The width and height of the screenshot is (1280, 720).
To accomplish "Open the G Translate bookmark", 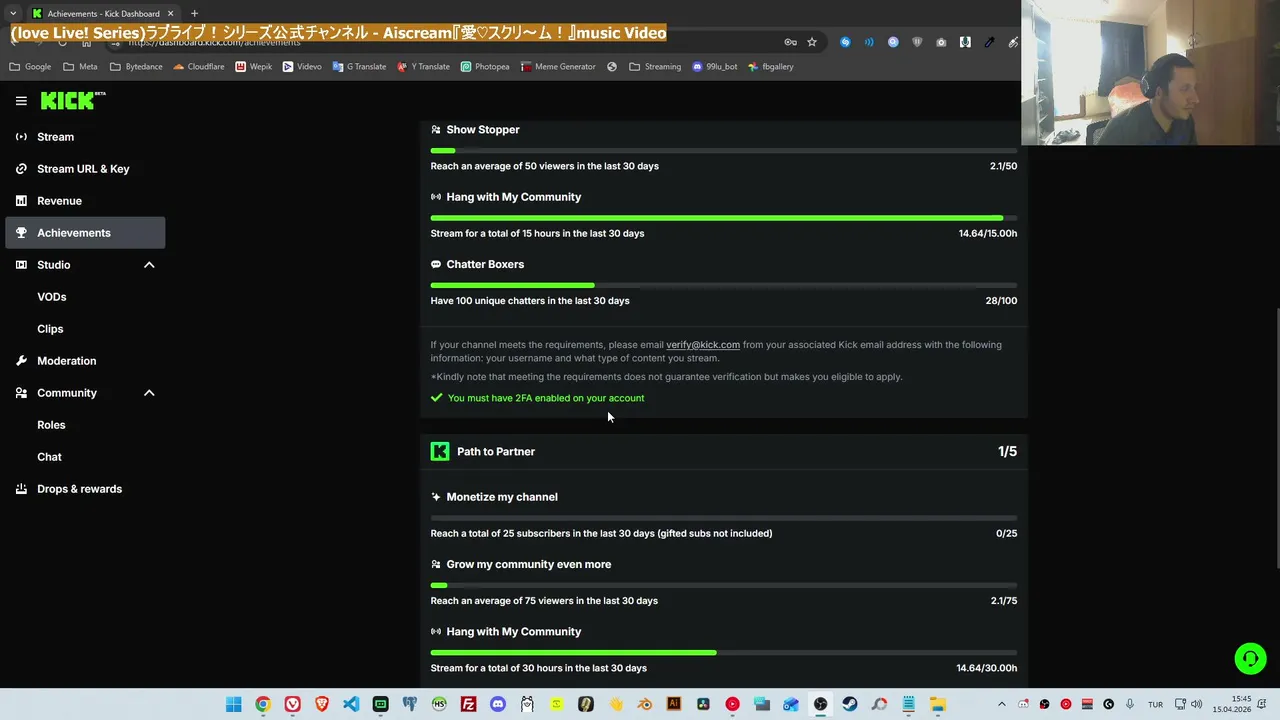I will (359, 67).
